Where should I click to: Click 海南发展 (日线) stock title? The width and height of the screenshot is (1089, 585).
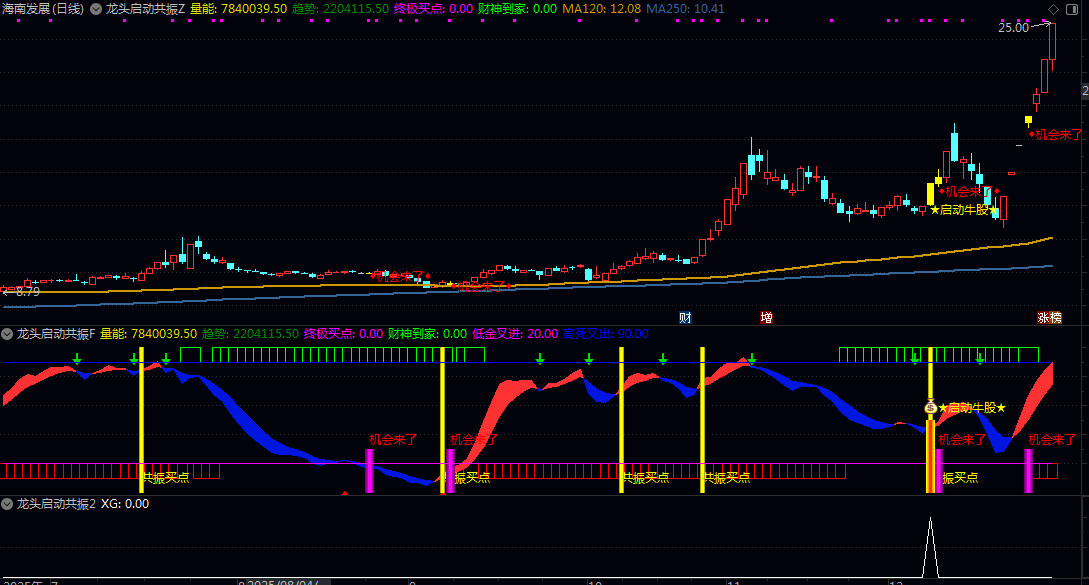pyautogui.click(x=43, y=8)
